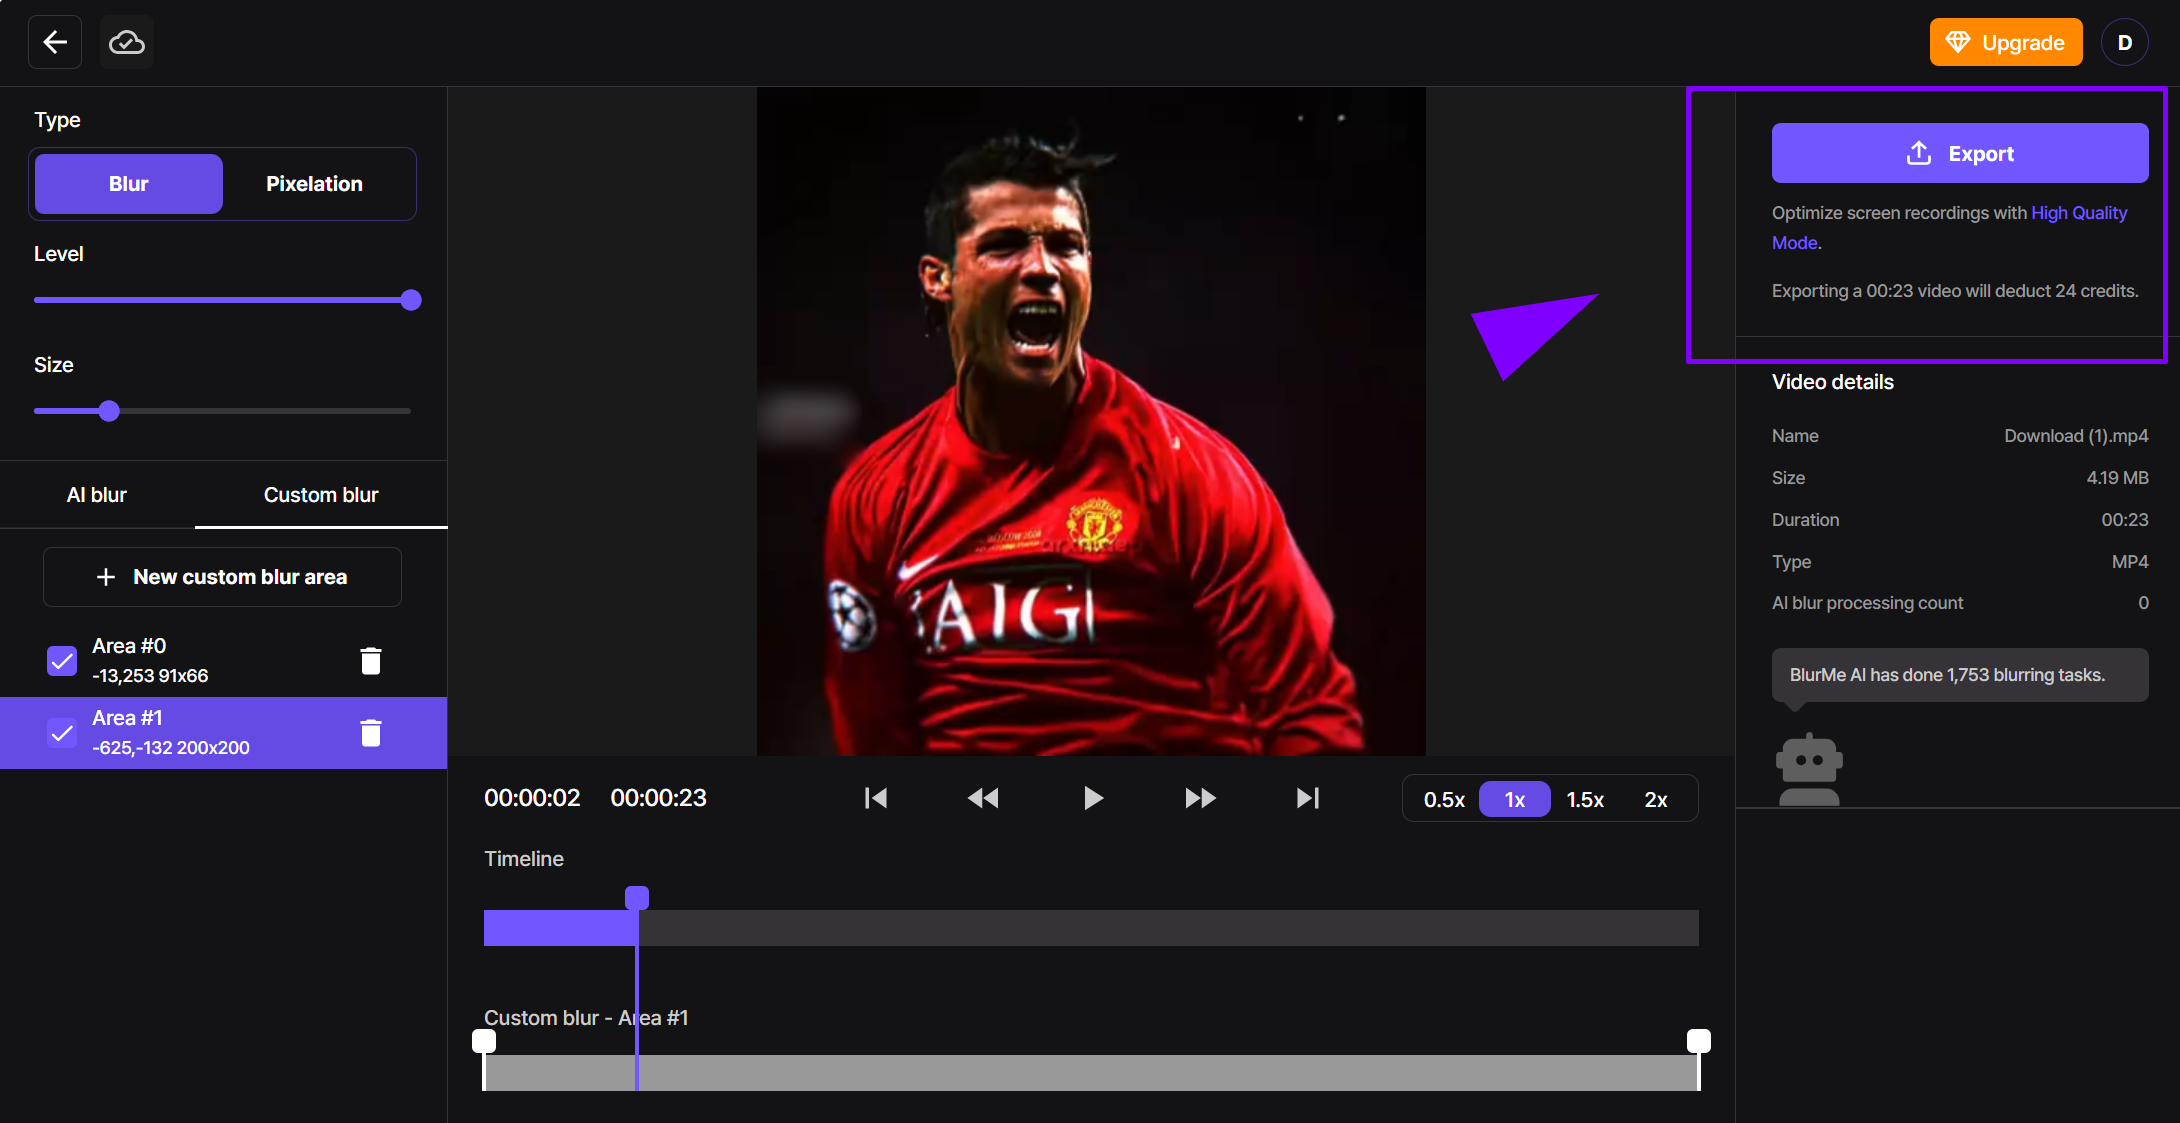Fast forward the video
The image size is (2180, 1123).
(x=1200, y=798)
